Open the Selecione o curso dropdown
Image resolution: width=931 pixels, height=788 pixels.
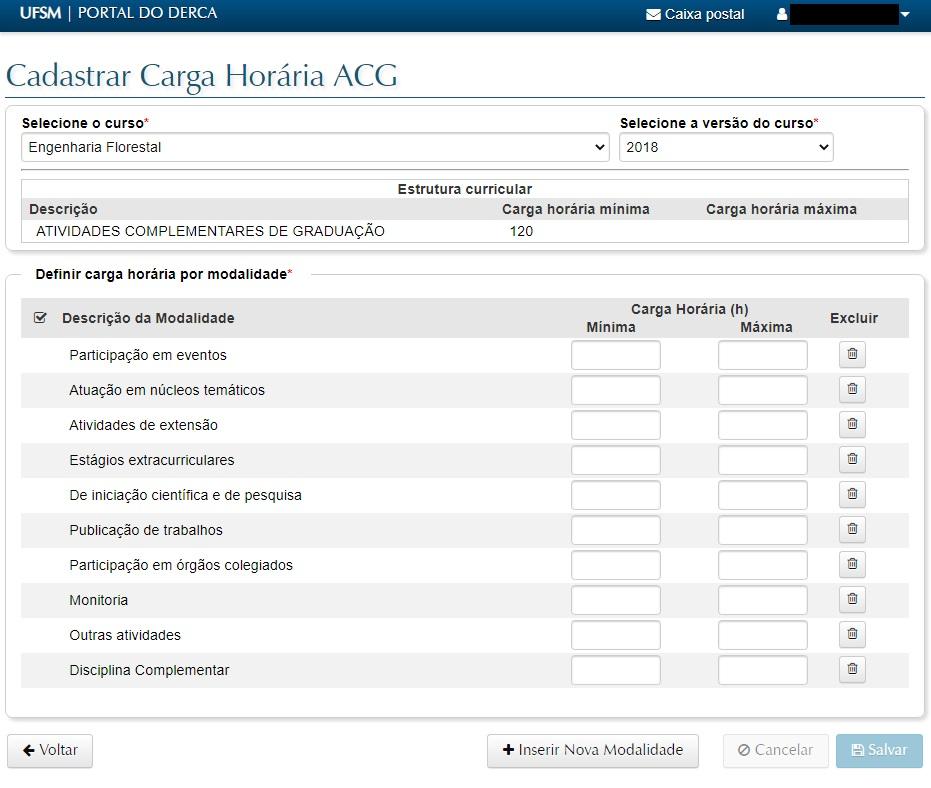315,147
